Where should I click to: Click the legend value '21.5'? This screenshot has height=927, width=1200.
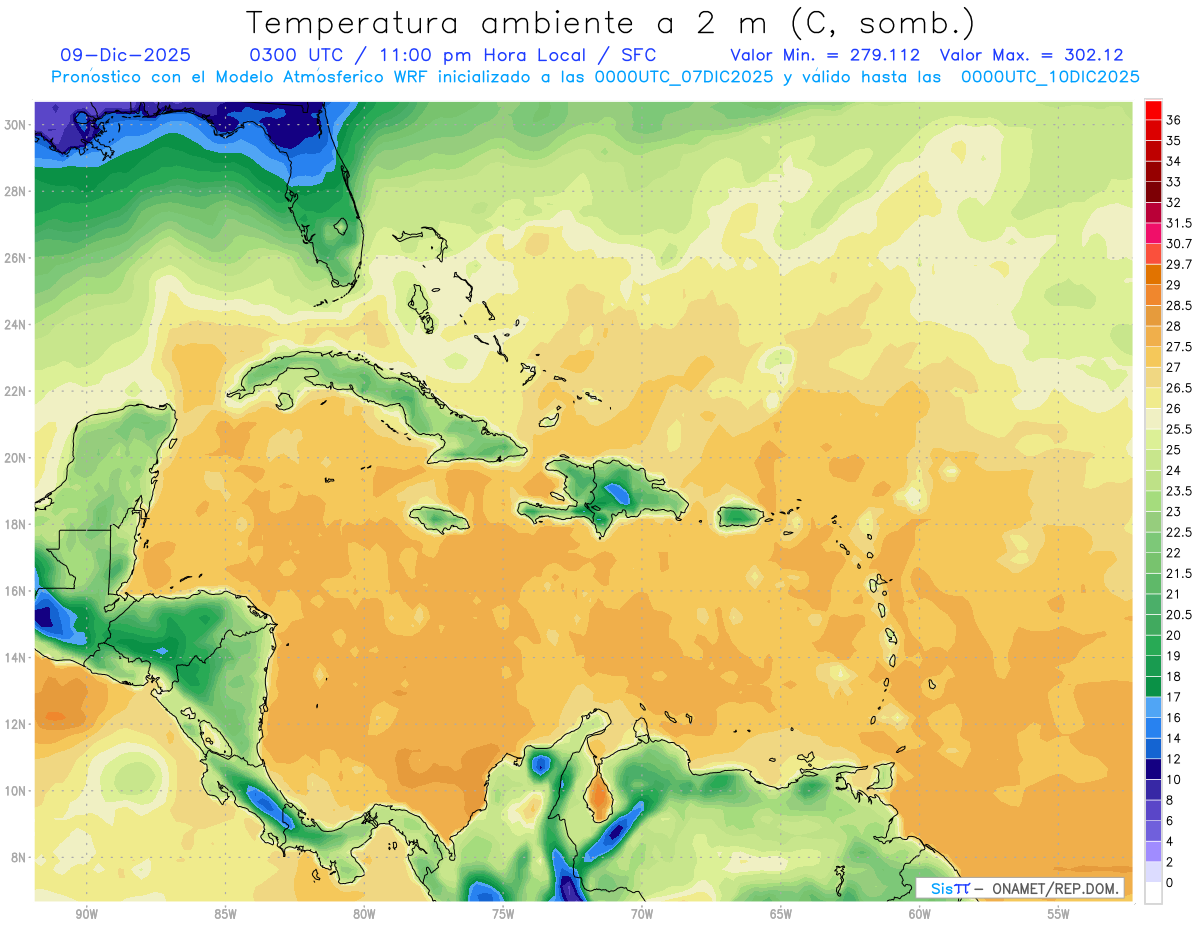click(1179, 573)
